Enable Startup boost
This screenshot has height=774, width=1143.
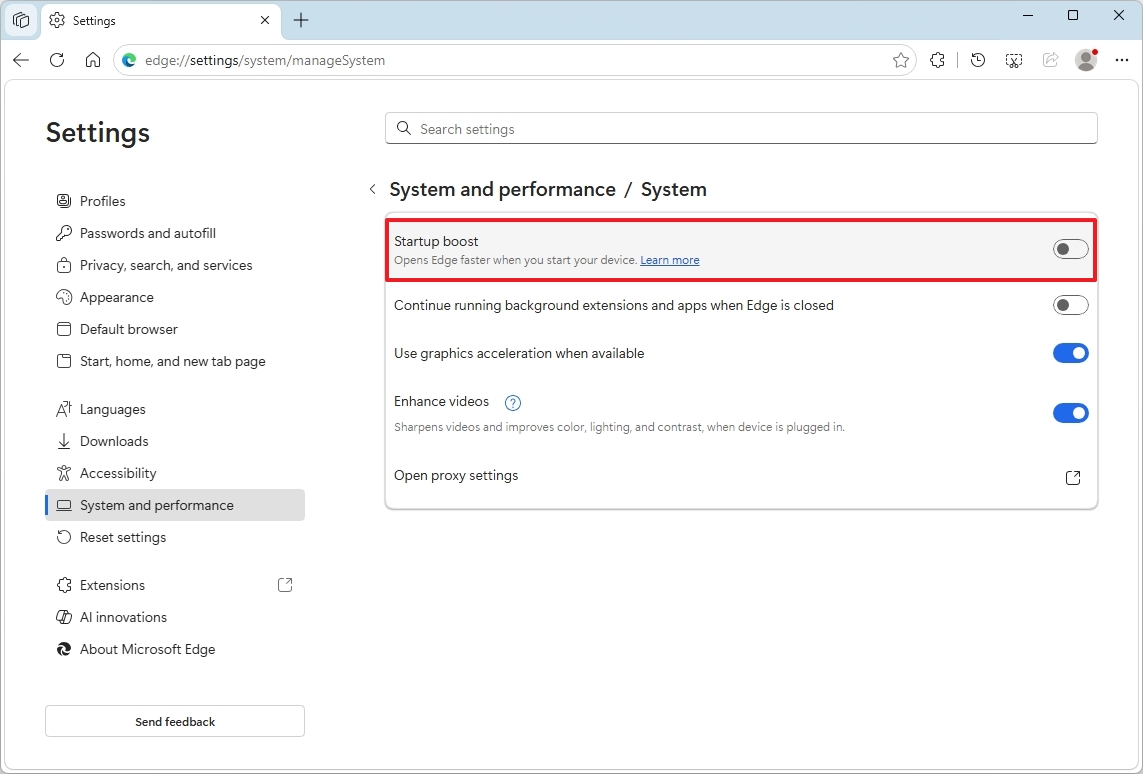click(1070, 248)
